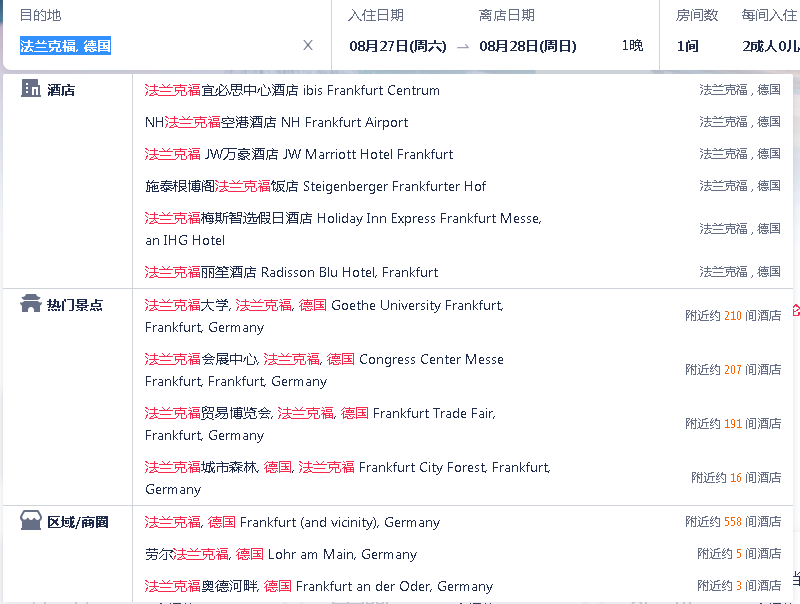Click 附近约 191 间酒店 hotel count
This screenshot has height=604, width=800.
(x=733, y=424)
